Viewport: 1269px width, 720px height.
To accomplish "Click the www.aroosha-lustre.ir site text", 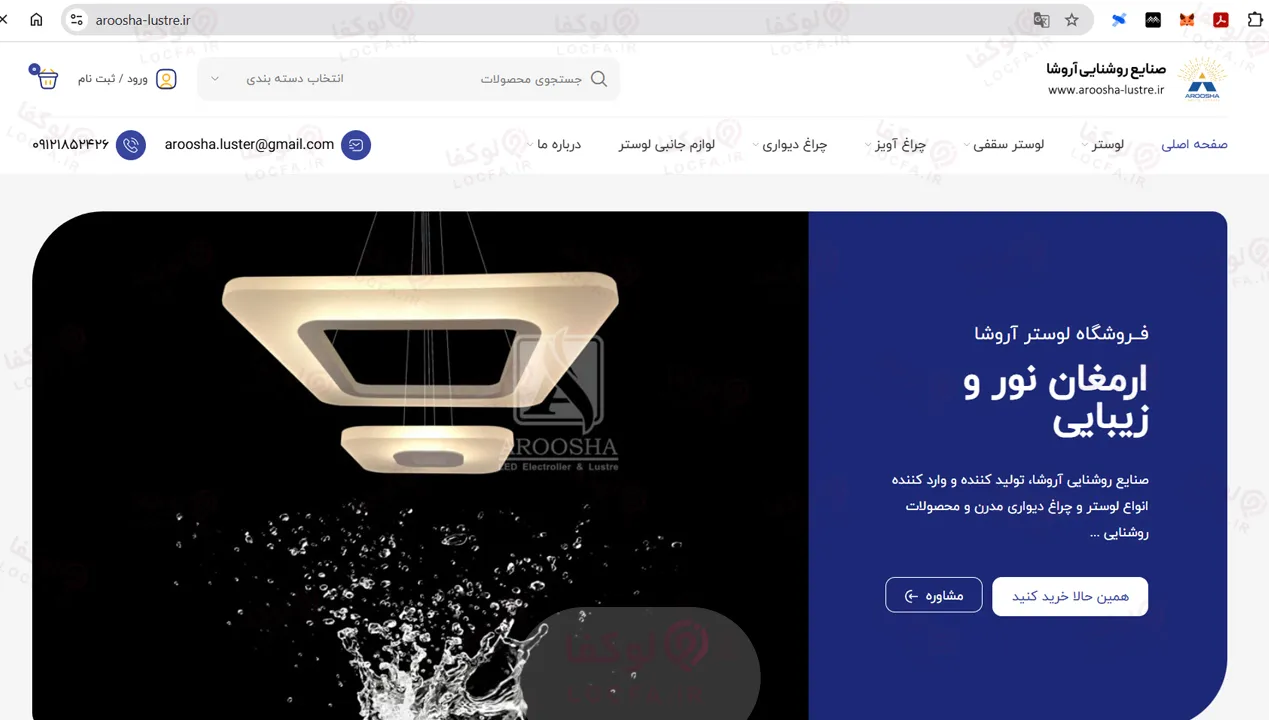I will 1106,90.
